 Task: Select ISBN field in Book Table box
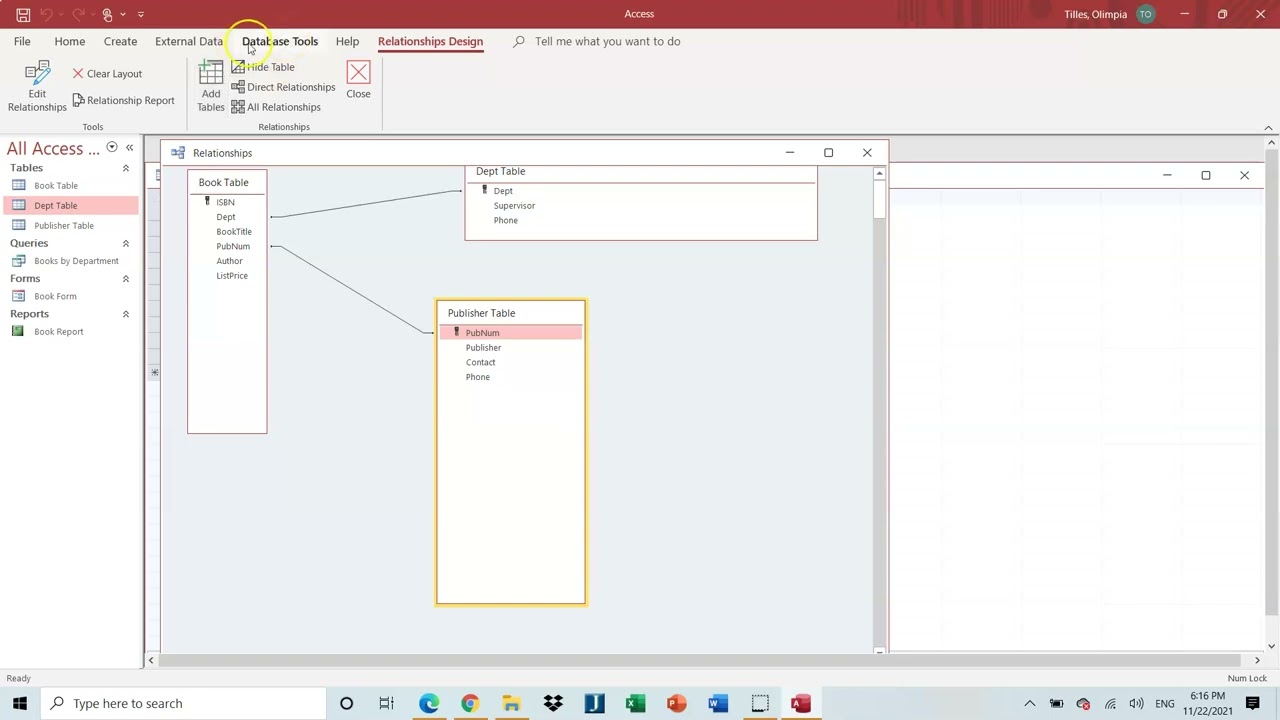click(x=227, y=202)
